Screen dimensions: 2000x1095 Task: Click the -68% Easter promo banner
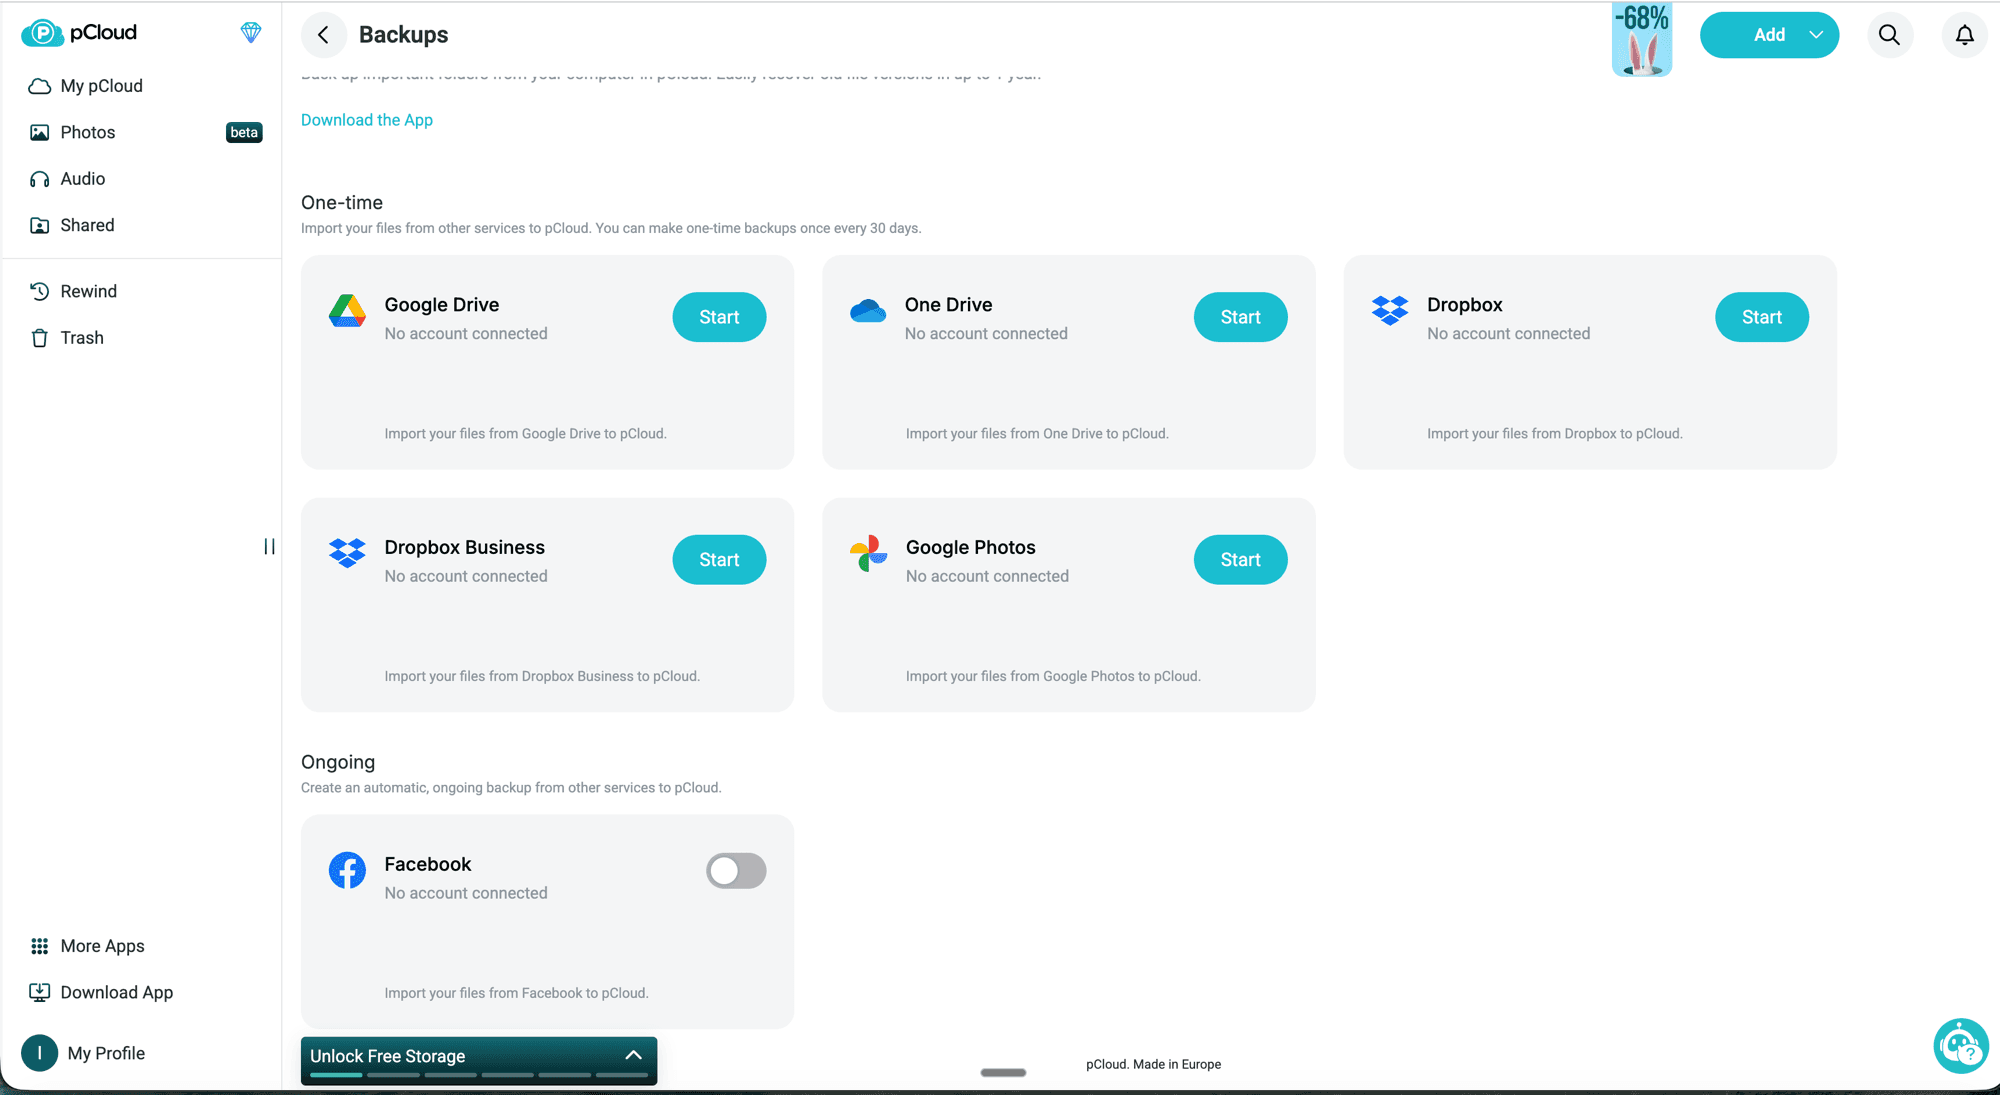tap(1641, 39)
